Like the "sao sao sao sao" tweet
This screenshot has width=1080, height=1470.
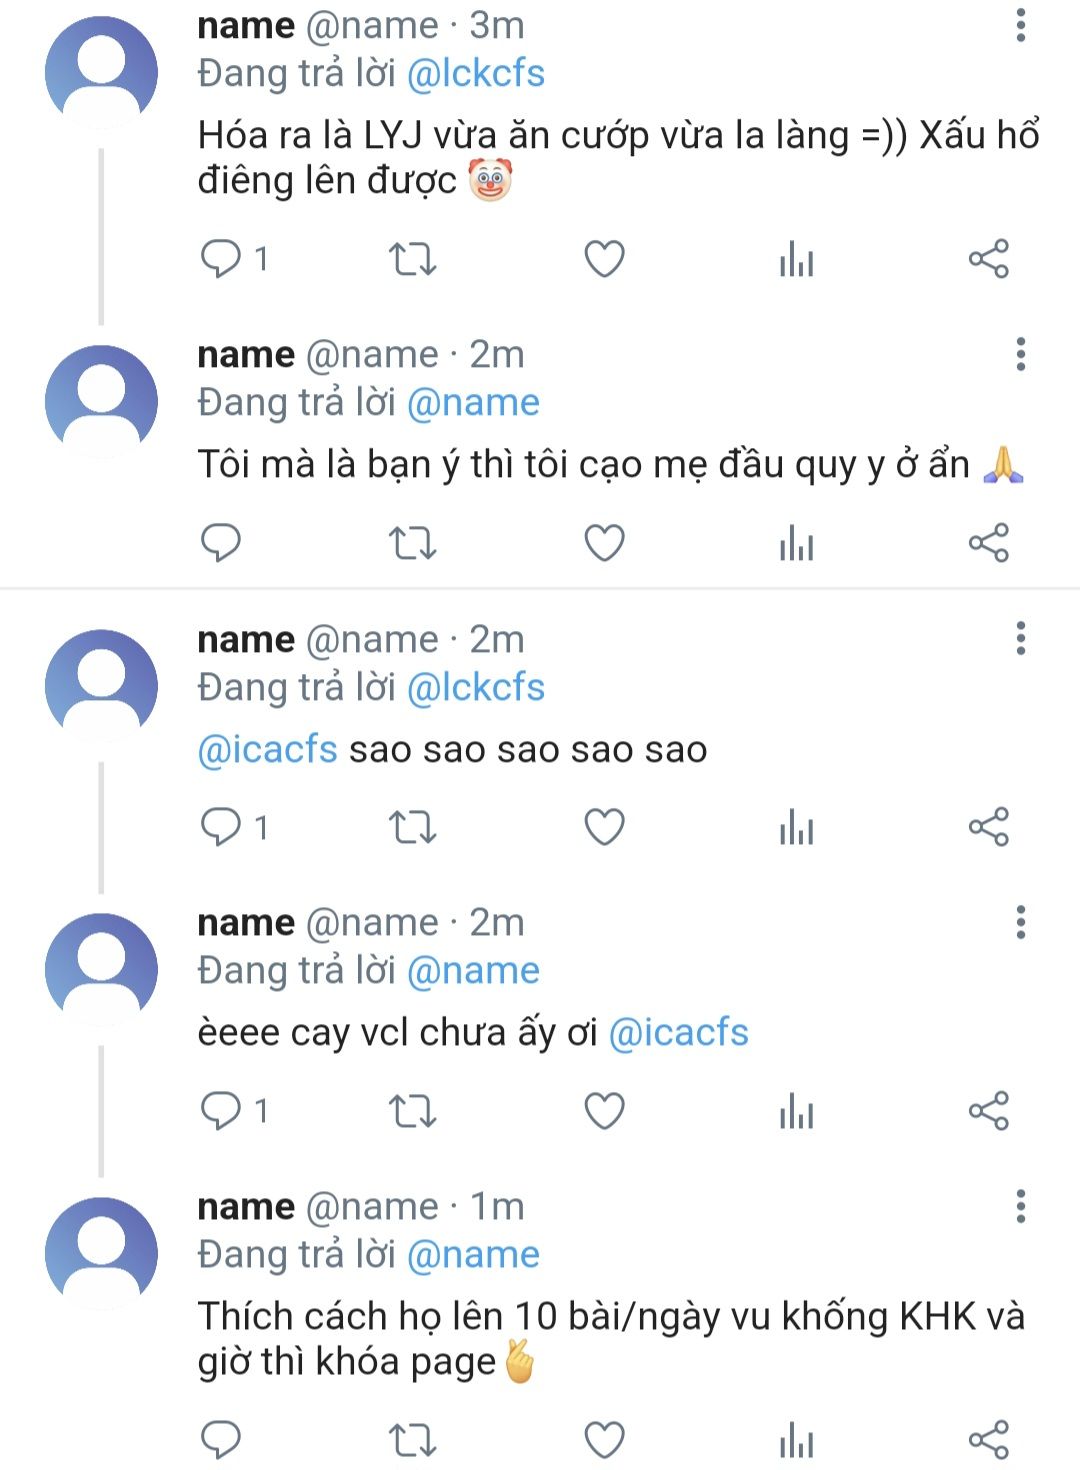(604, 828)
